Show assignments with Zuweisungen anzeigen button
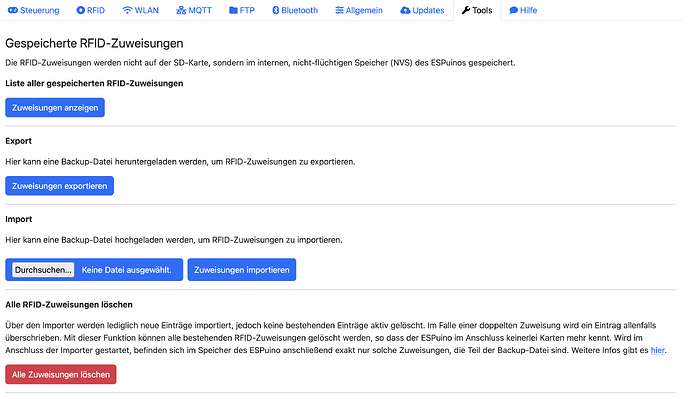 pyautogui.click(x=55, y=108)
